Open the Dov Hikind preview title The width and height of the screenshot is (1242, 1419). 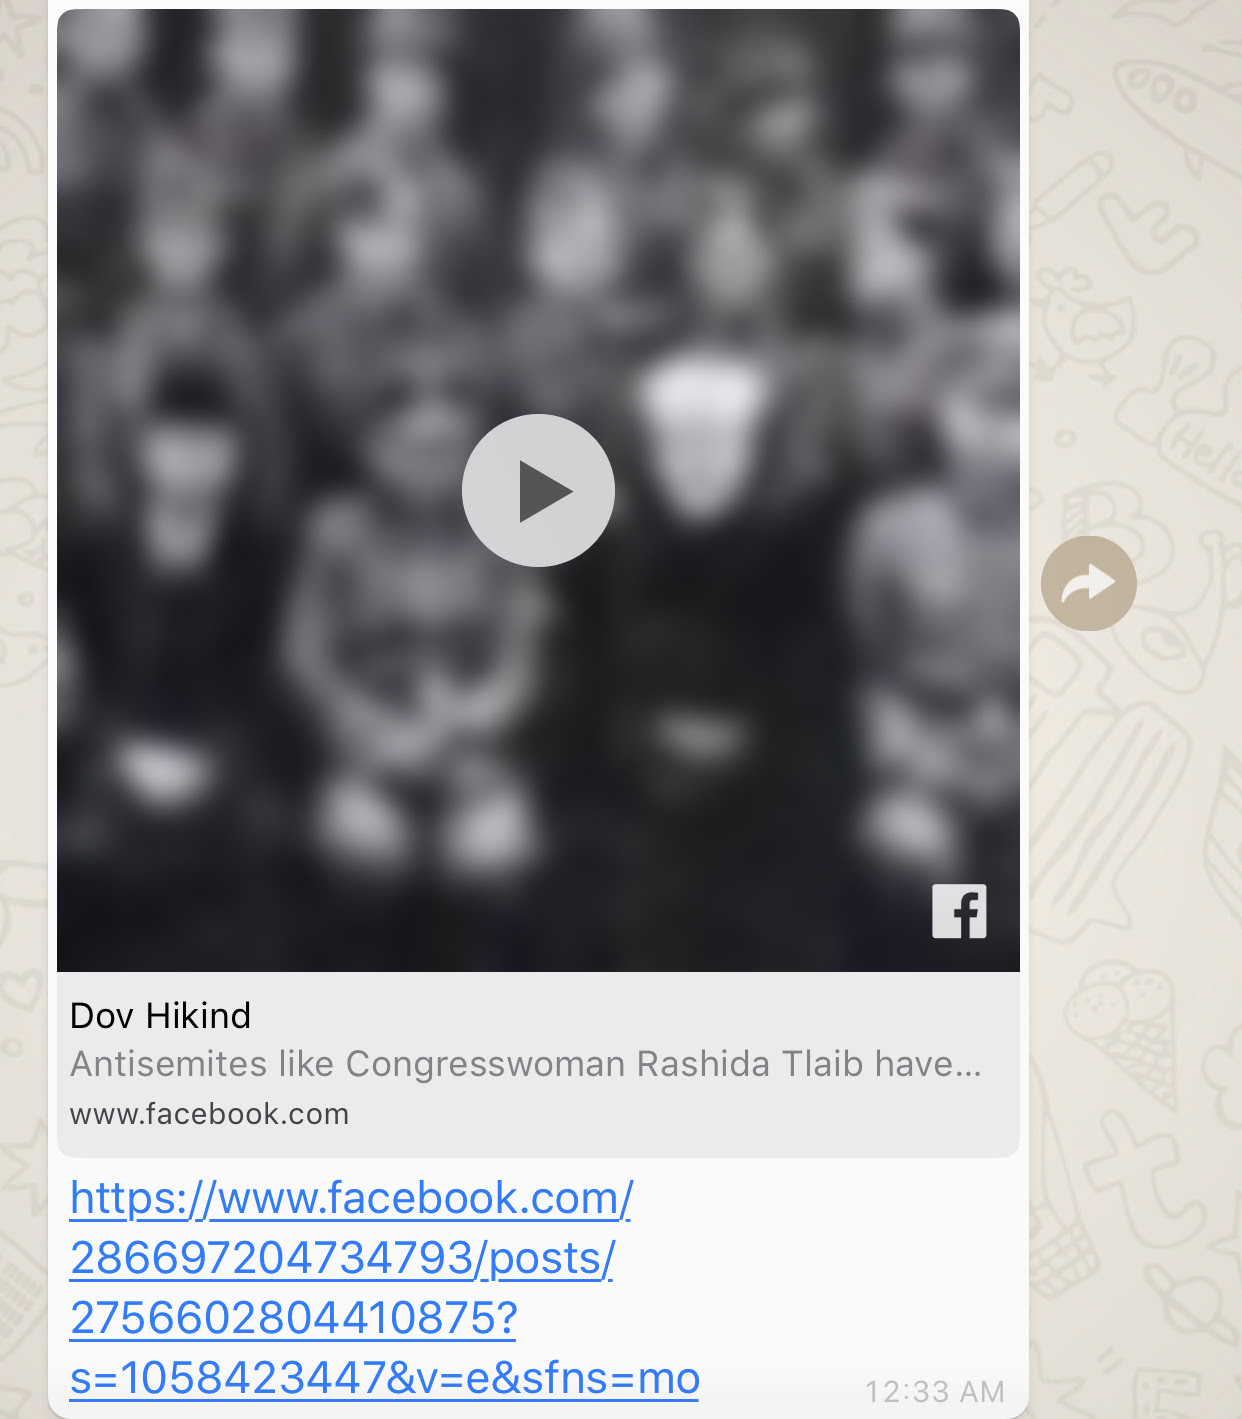coord(160,1016)
